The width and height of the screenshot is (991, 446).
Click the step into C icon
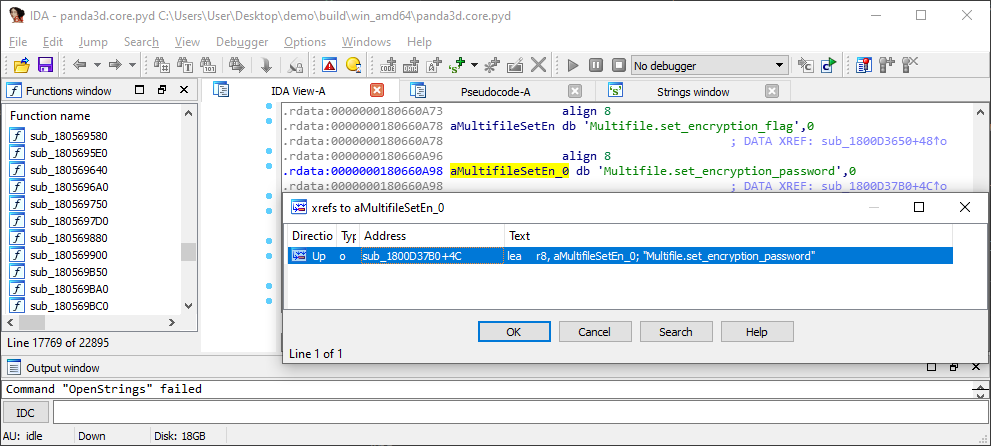805,65
